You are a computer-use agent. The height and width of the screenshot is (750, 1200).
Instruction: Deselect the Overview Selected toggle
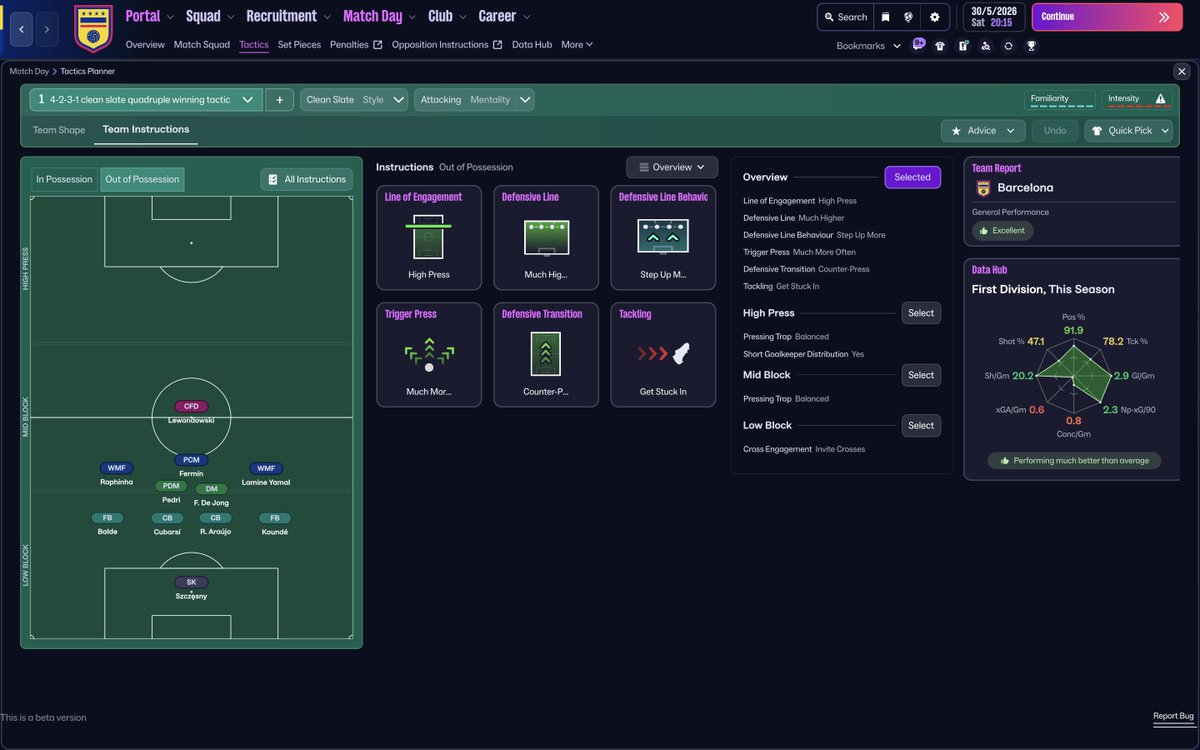[911, 176]
